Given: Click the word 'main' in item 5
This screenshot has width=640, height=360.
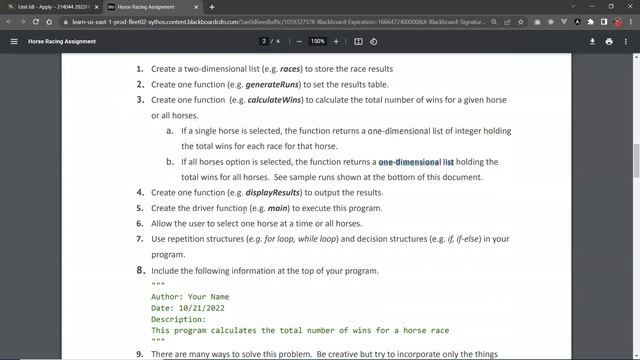Looking at the screenshot, I should click(278, 208).
